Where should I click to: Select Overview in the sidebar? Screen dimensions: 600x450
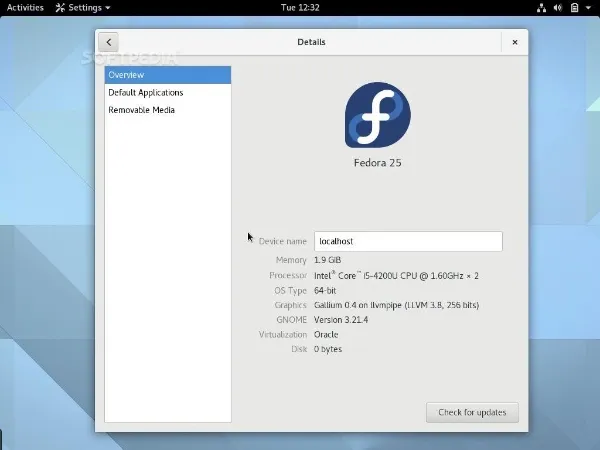(167, 75)
